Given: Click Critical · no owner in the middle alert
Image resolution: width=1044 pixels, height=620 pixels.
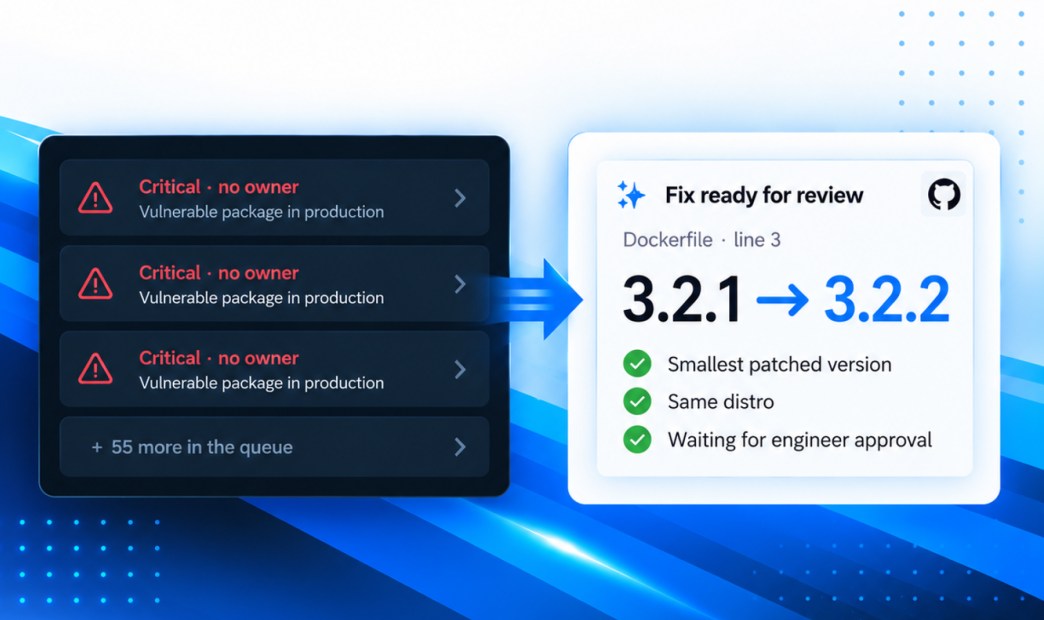Looking at the screenshot, I should point(218,273).
